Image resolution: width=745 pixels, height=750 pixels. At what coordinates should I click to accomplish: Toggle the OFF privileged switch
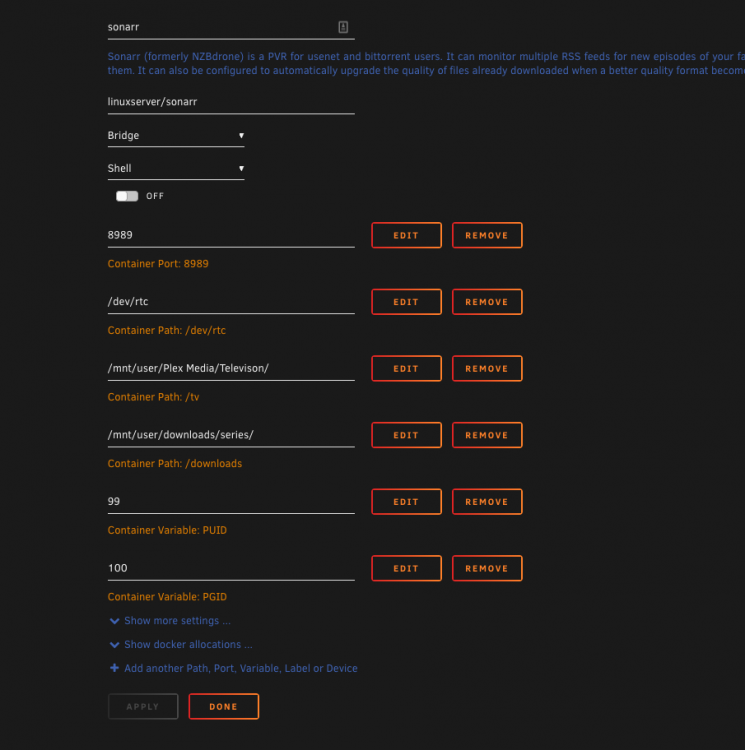pyautogui.click(x=127, y=196)
